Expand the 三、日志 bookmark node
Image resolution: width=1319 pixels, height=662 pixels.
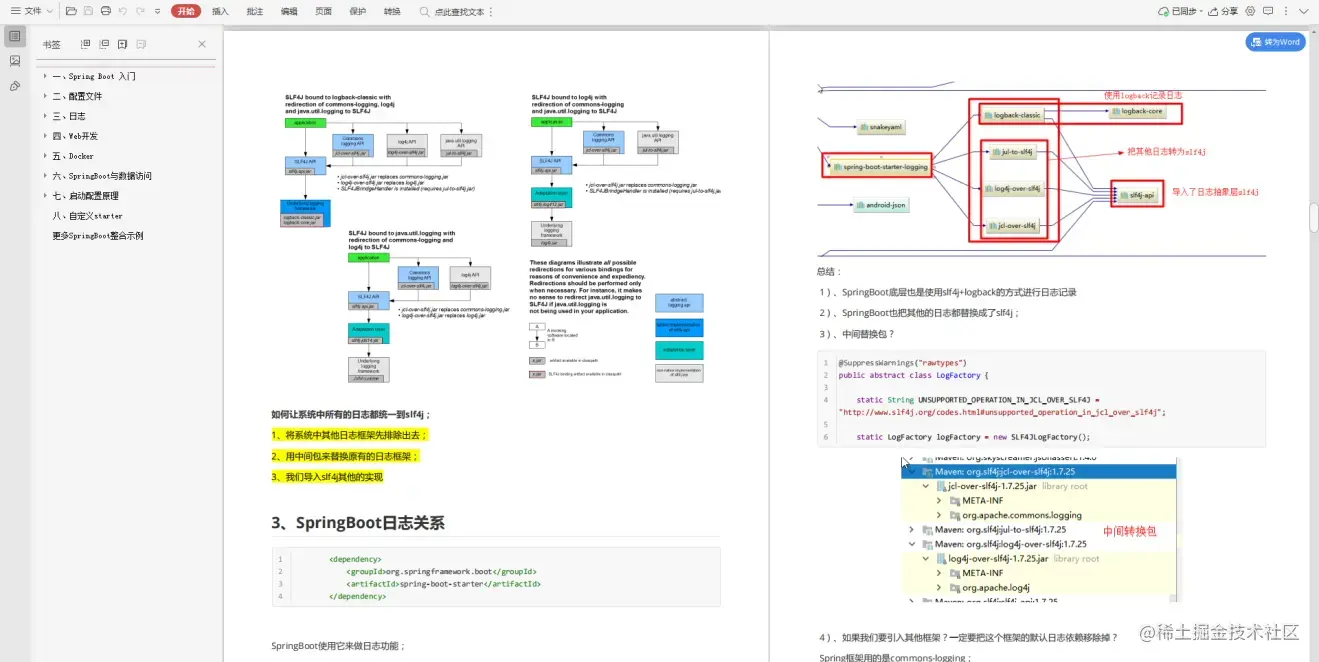tap(45, 116)
